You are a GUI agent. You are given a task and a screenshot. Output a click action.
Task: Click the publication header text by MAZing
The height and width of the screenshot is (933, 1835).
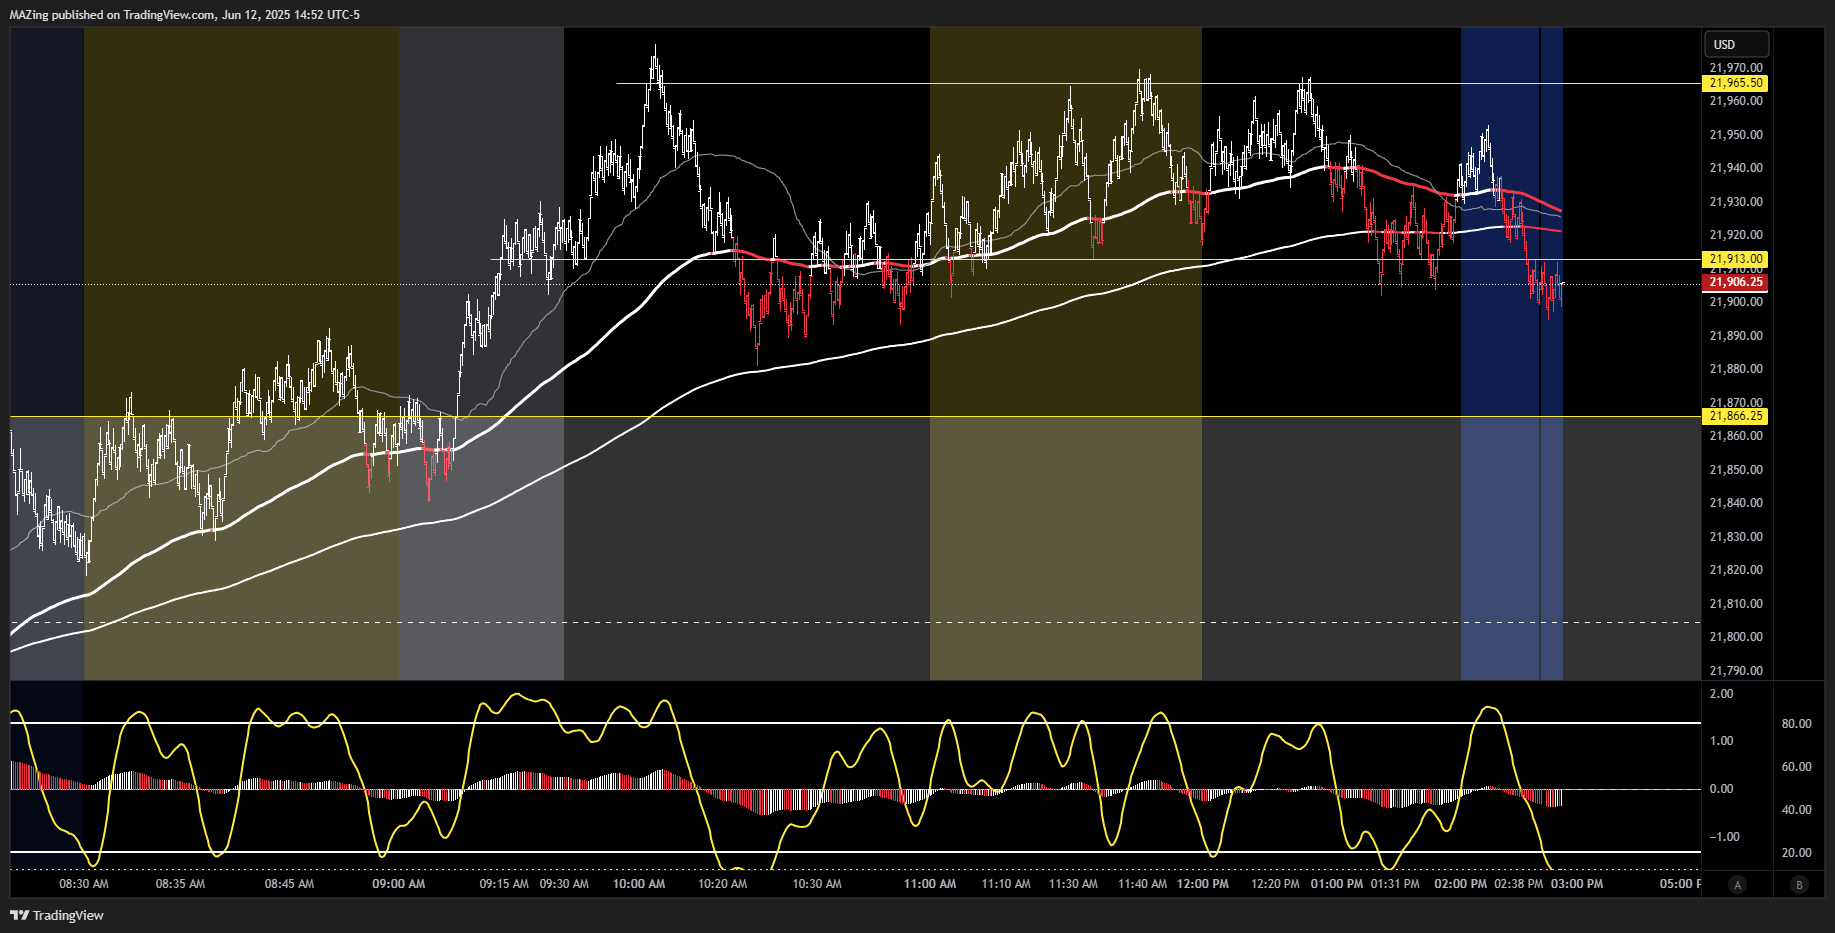coord(185,15)
